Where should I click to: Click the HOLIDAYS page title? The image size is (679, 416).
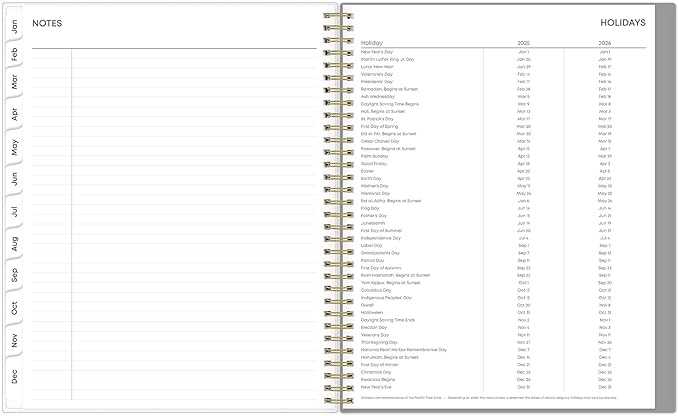click(623, 23)
